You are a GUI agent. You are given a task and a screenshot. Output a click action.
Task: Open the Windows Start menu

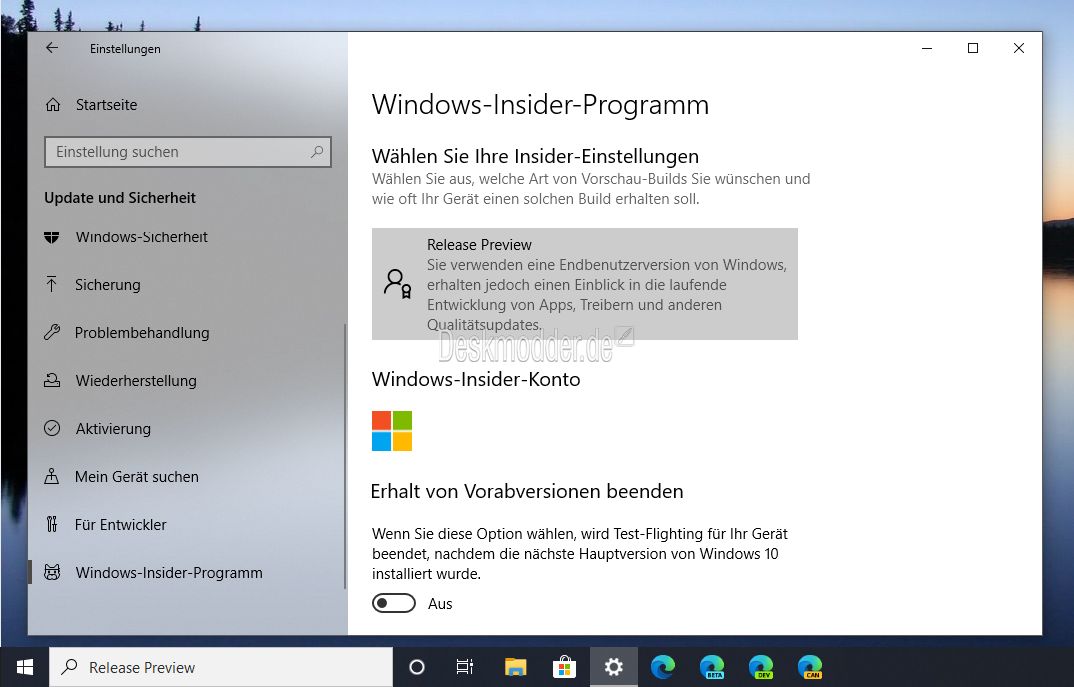[x=25, y=667]
